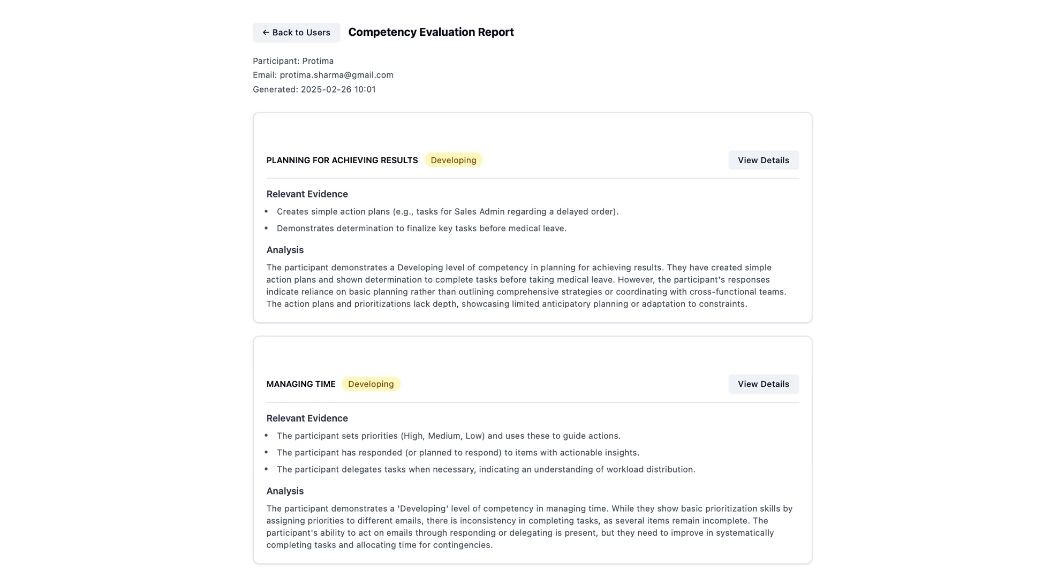This screenshot has width=1057, height=579.
Task: Click the Managing Time section heading
Action: pyautogui.click(x=301, y=384)
